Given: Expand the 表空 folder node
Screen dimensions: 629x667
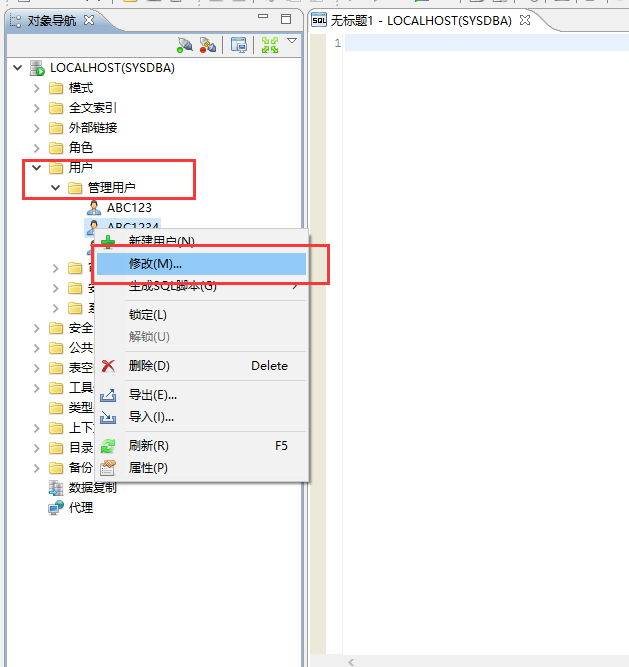Looking at the screenshot, I should pyautogui.click(x=37, y=368).
